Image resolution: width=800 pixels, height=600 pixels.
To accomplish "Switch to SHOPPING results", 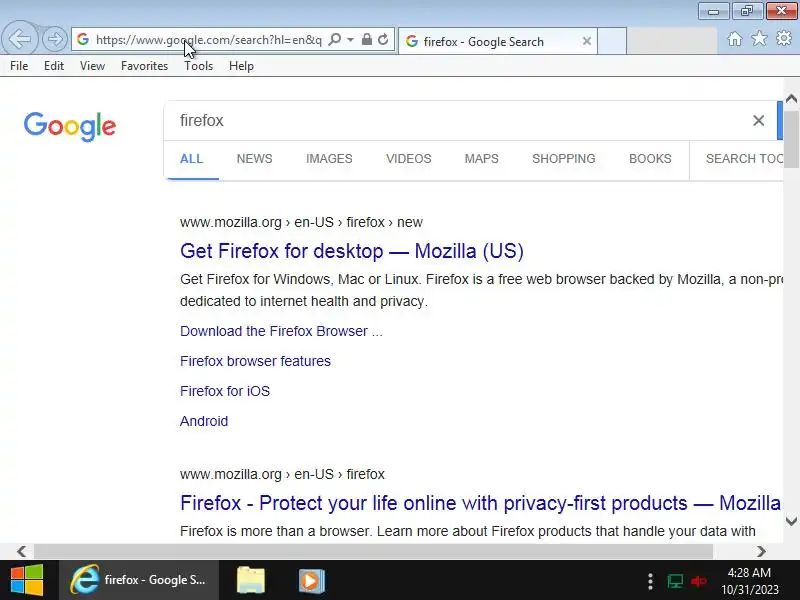I will click(x=564, y=159).
